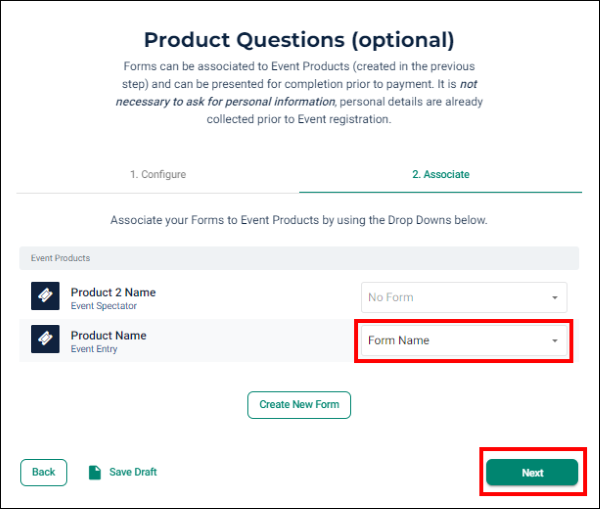Click the Event Spectator subtitle
The width and height of the screenshot is (600, 509).
pos(104,306)
